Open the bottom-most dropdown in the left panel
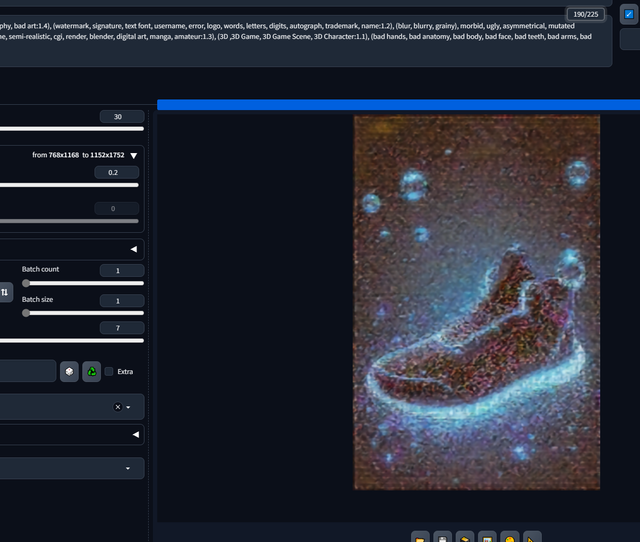This screenshot has width=640, height=542. point(72,468)
